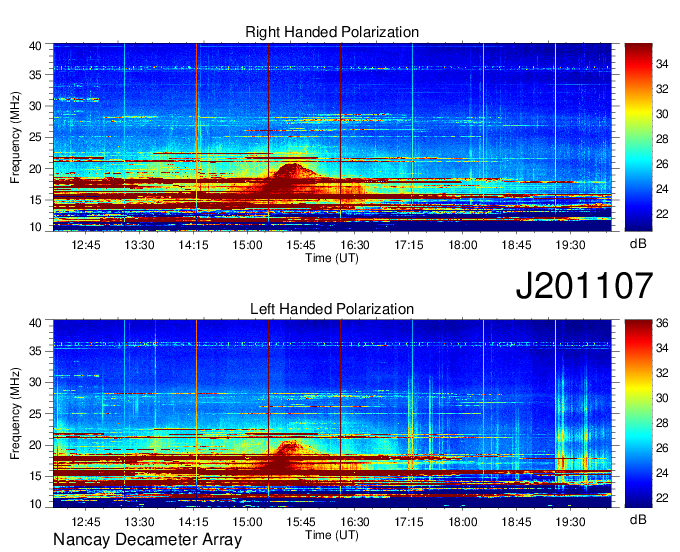Click "Frequency (MHz)" axis label of Left Handed plot
This screenshot has height=552, width=680.
(15, 414)
